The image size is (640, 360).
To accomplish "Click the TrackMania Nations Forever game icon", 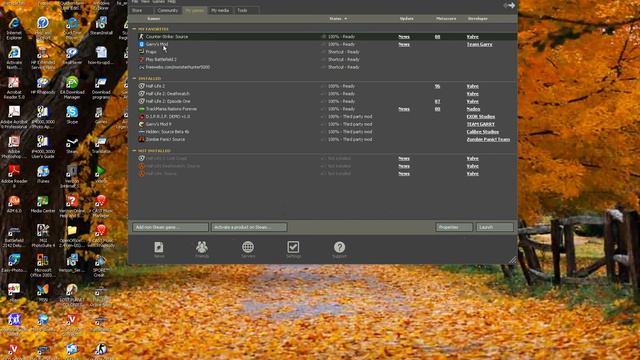I will (141, 109).
